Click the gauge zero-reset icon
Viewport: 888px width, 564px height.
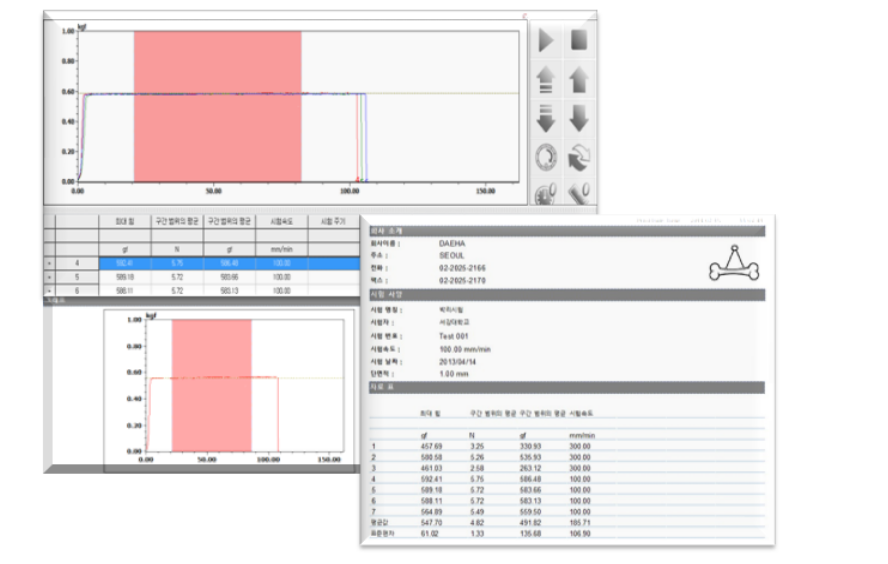[x=546, y=194]
